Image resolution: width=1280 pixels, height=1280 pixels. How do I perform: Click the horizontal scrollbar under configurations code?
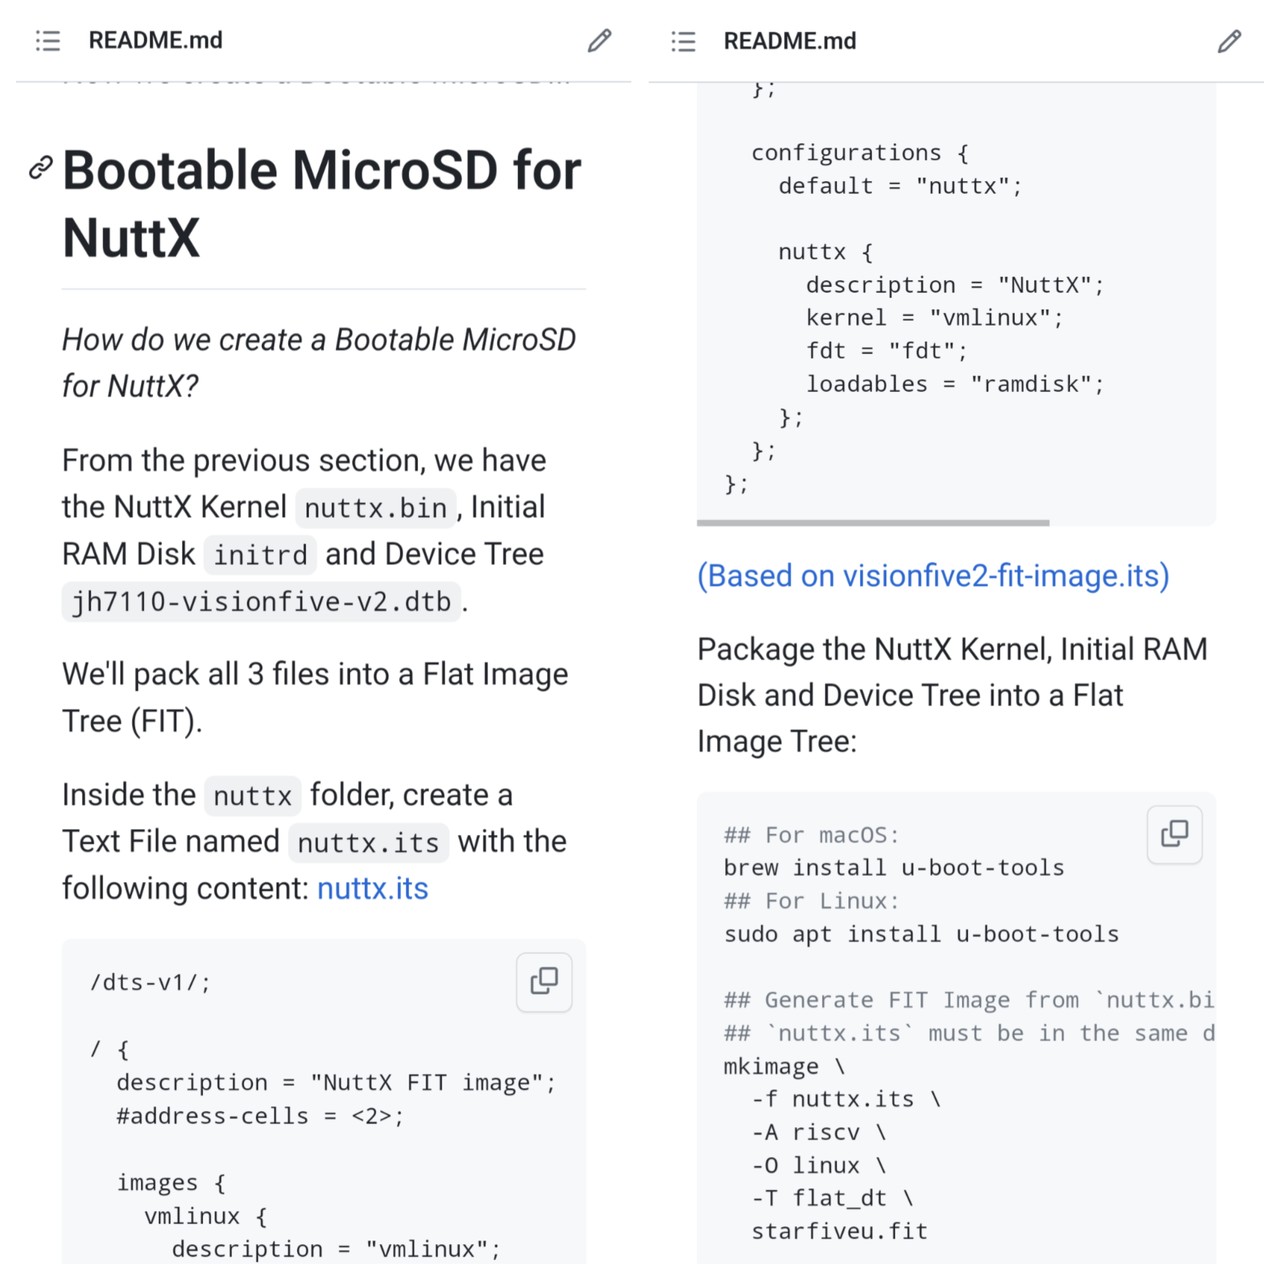(873, 522)
